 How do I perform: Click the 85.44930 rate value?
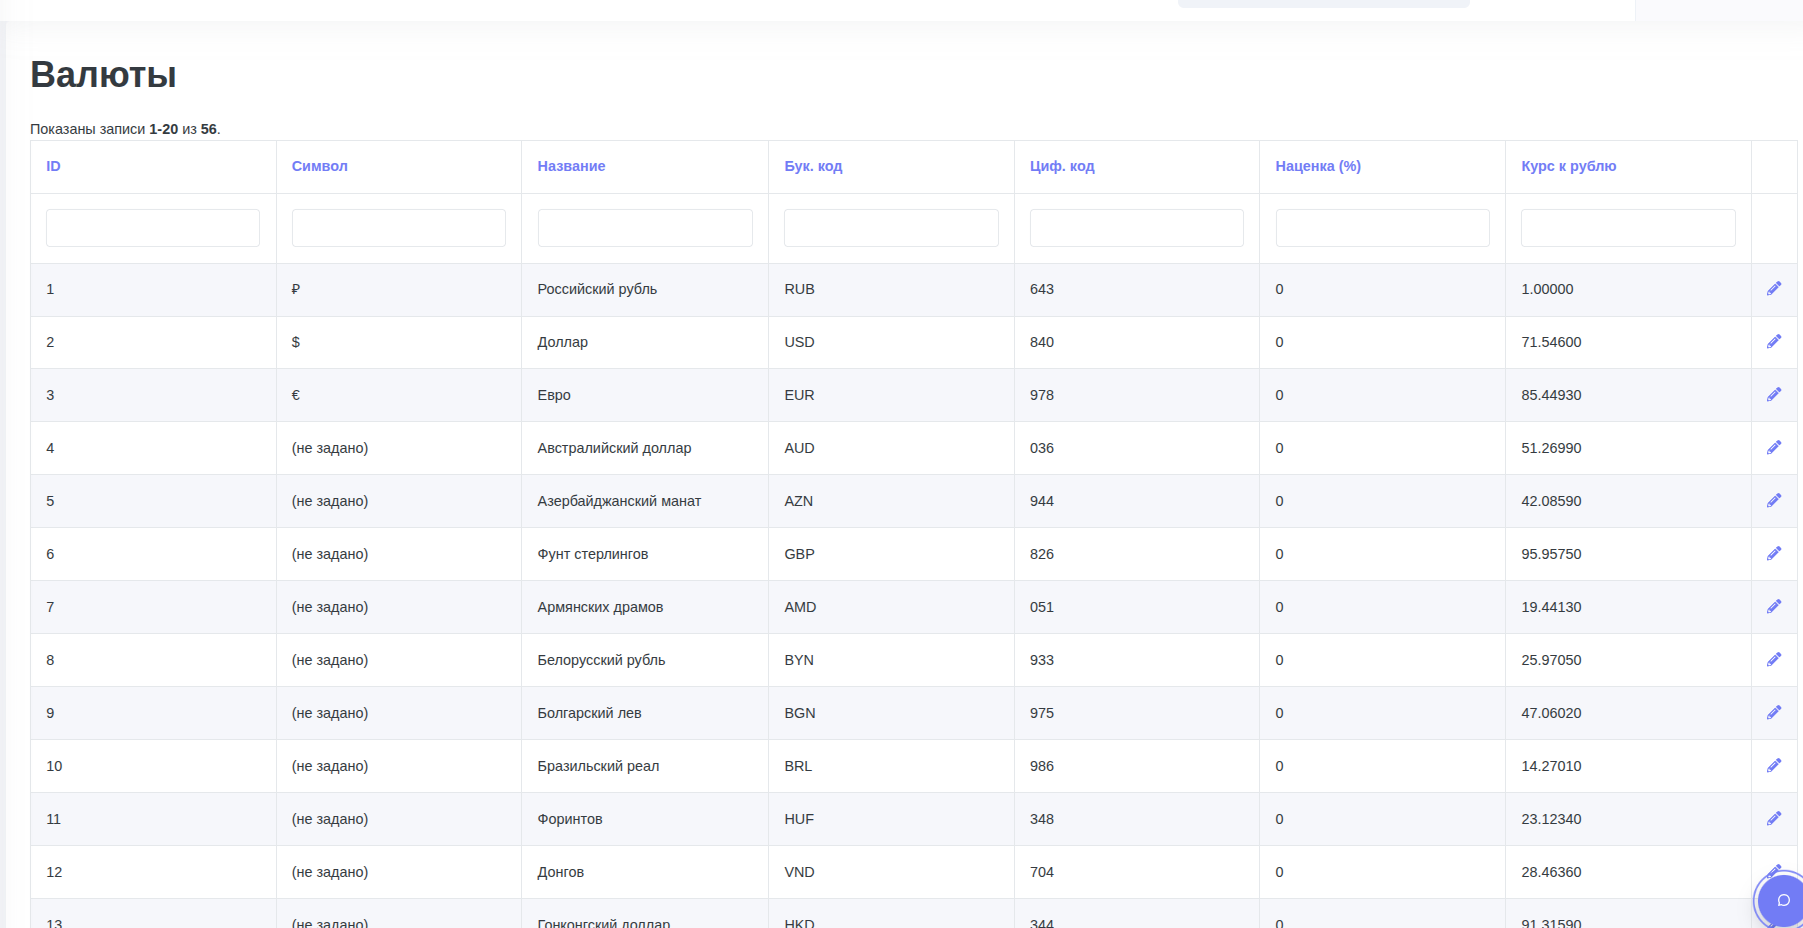coord(1551,395)
